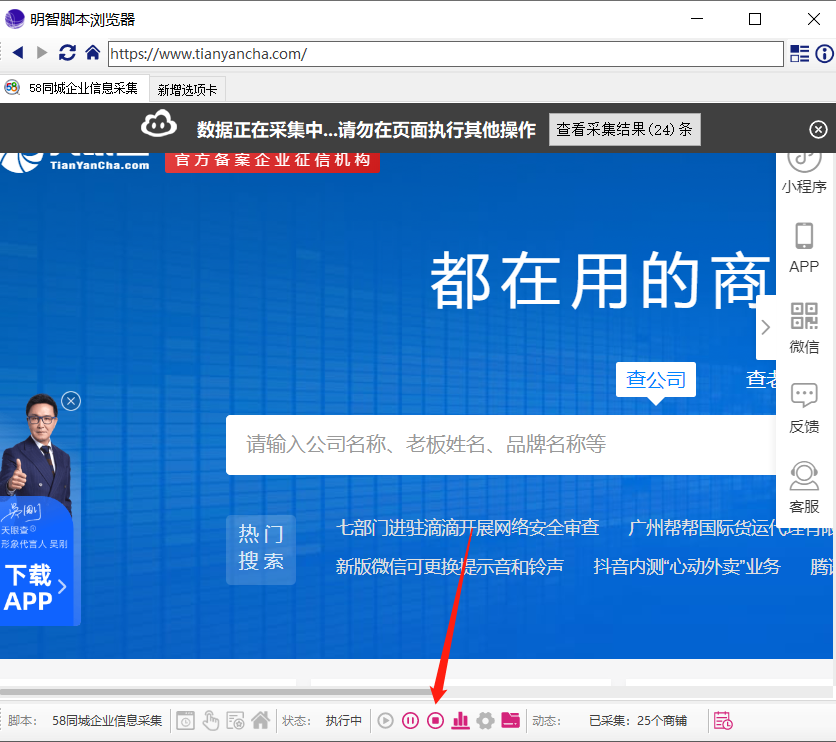The image size is (836, 742).
Task: Click the script name 58同城企业信息采集 in the status bar
Action: [x=107, y=721]
